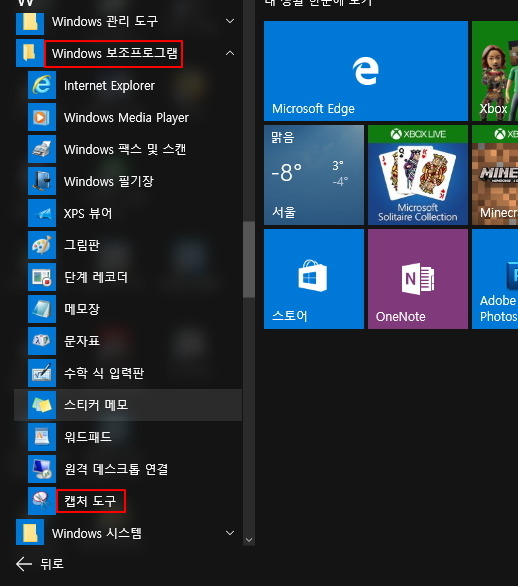Select the 단계 레코더 text label

(96, 277)
